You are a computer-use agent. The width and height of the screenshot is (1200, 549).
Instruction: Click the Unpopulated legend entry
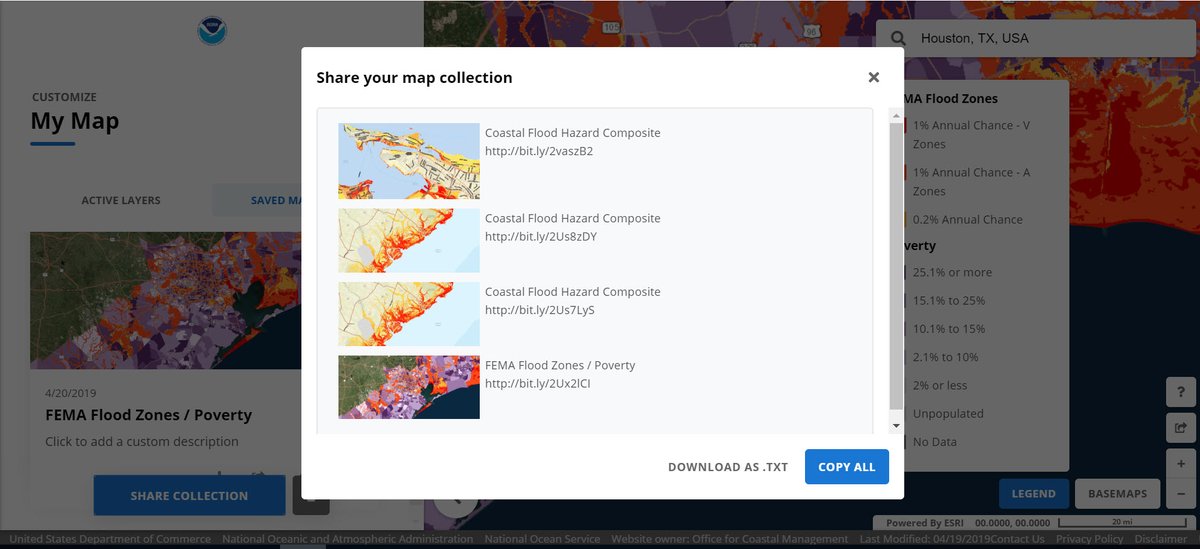(948, 413)
